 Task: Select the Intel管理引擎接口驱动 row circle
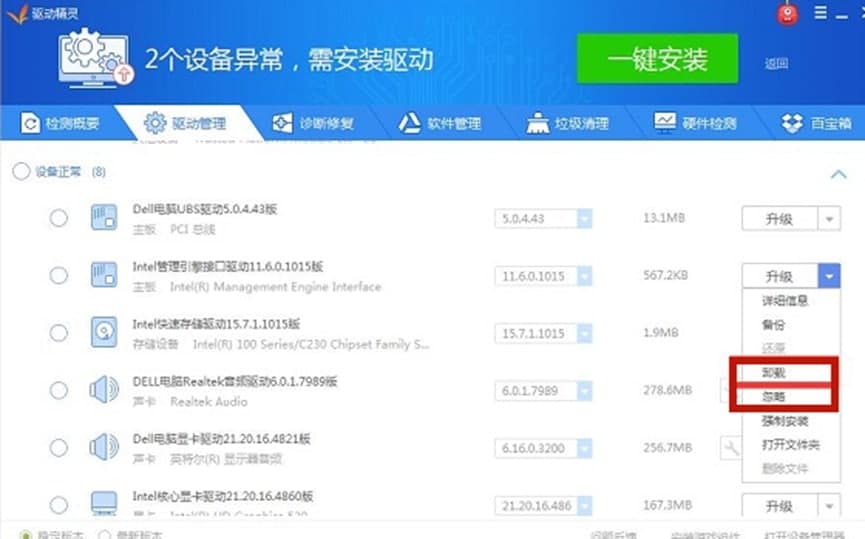58,275
